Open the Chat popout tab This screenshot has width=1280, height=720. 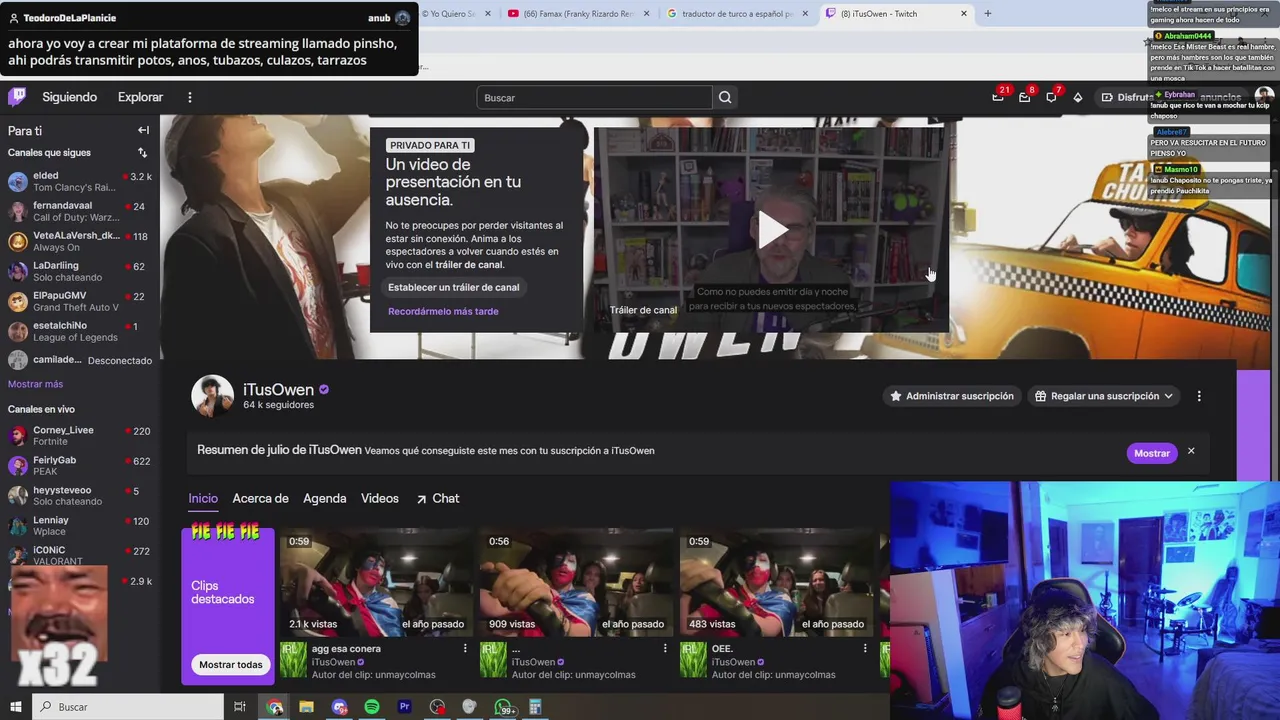(437, 498)
